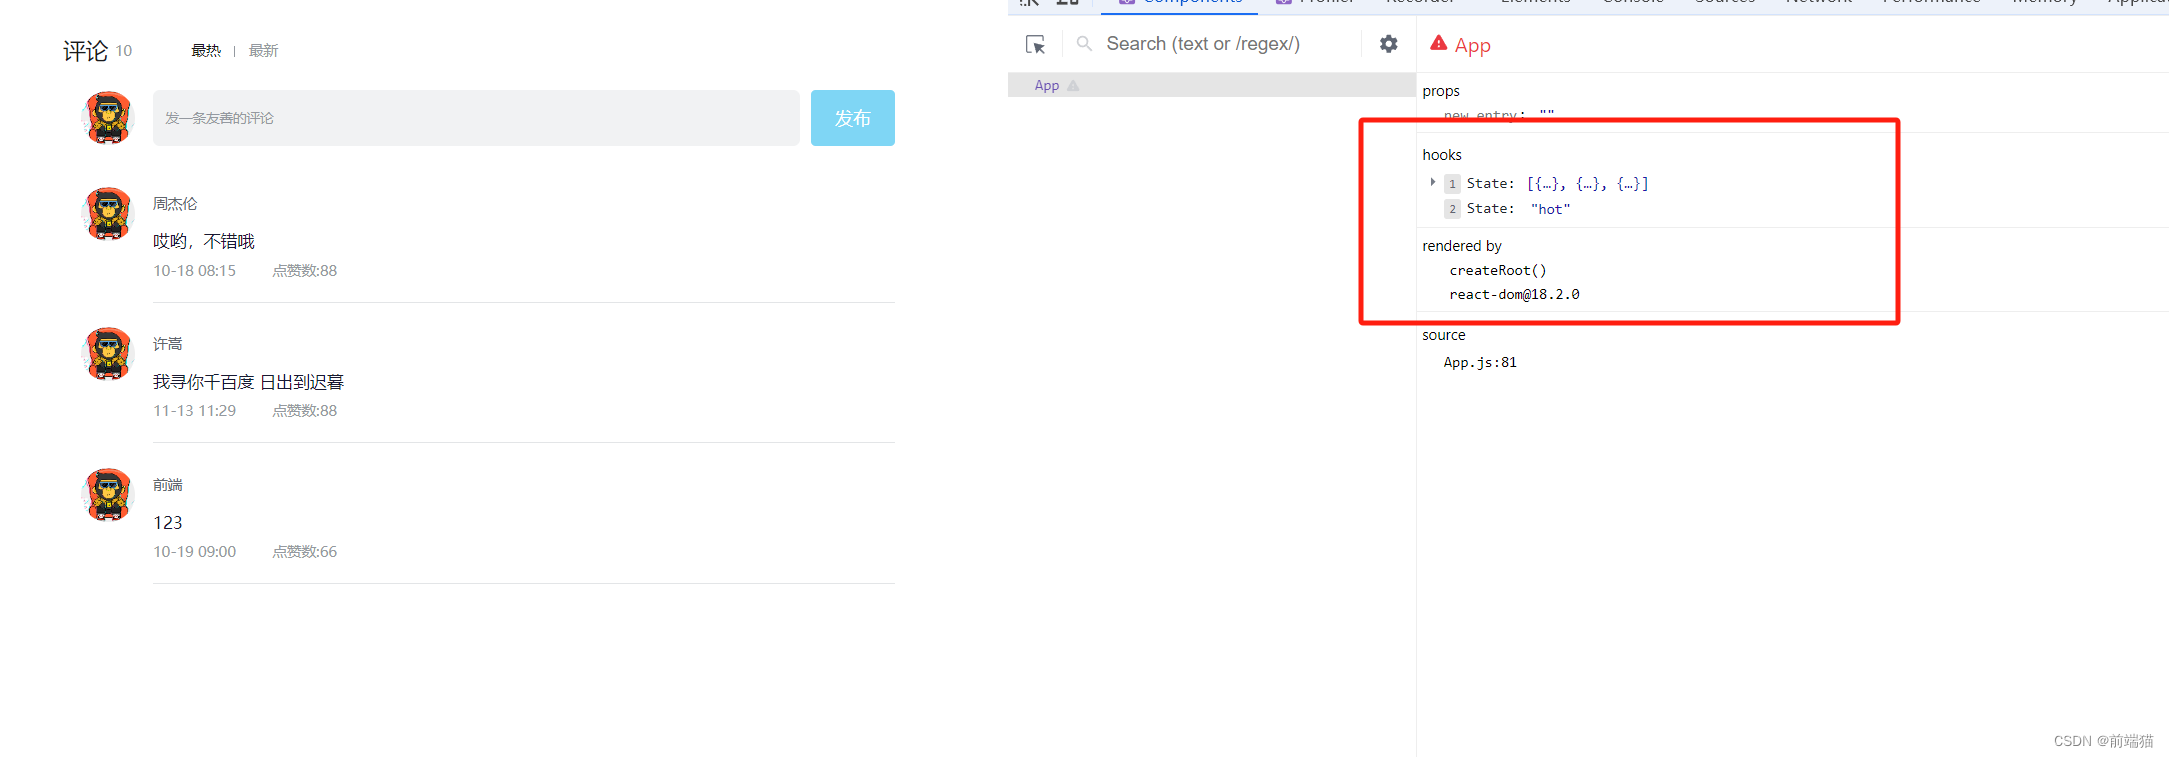
Task: Focus the 发一条友善的评论 input box
Action: click(476, 118)
